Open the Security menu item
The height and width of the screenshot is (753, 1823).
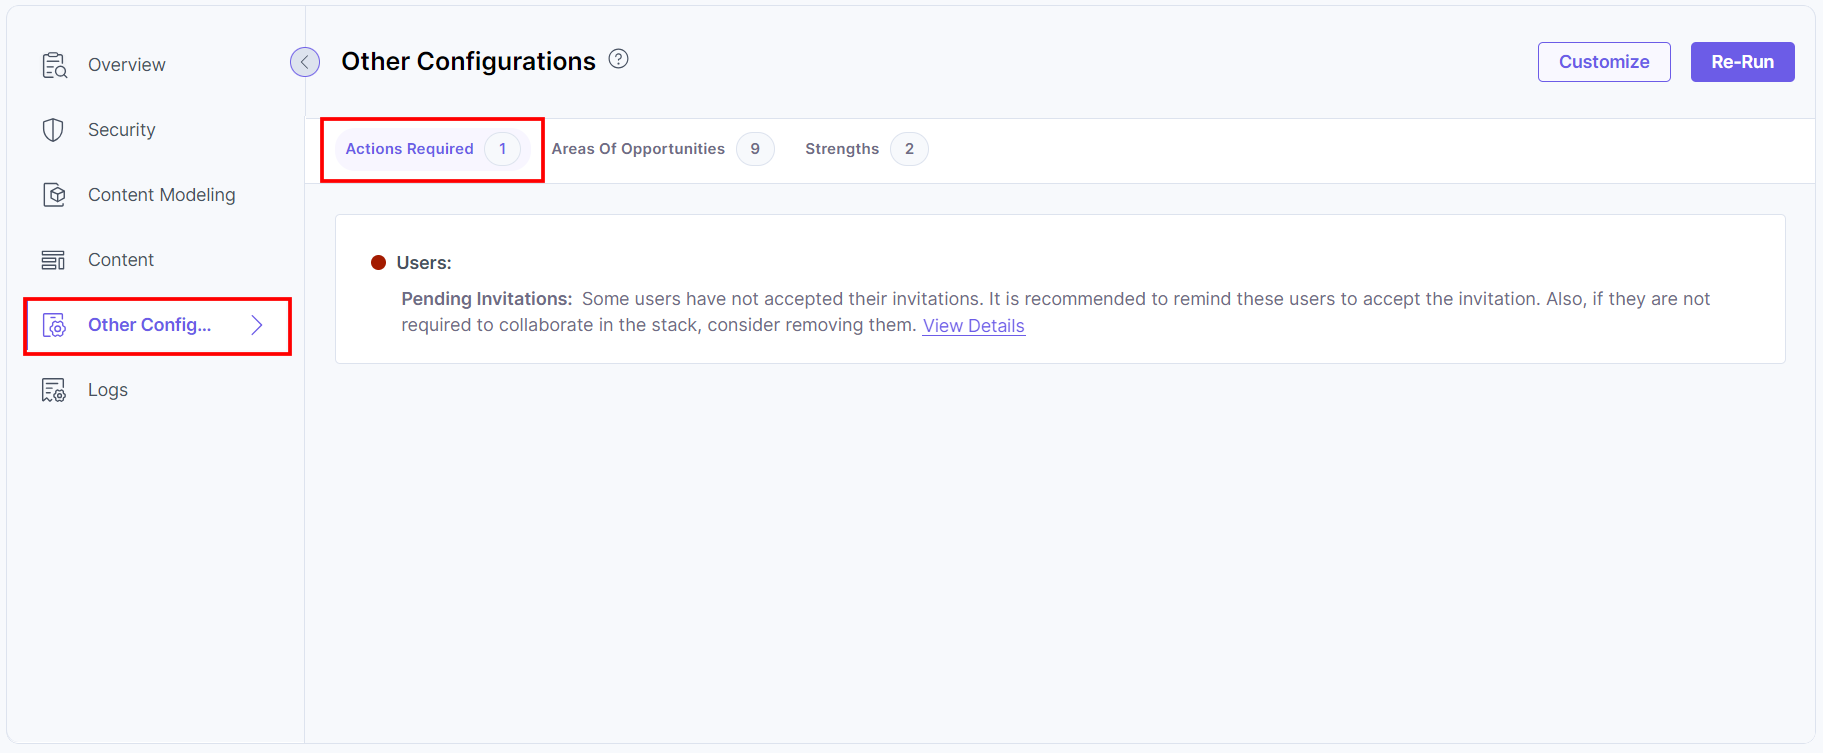(122, 130)
